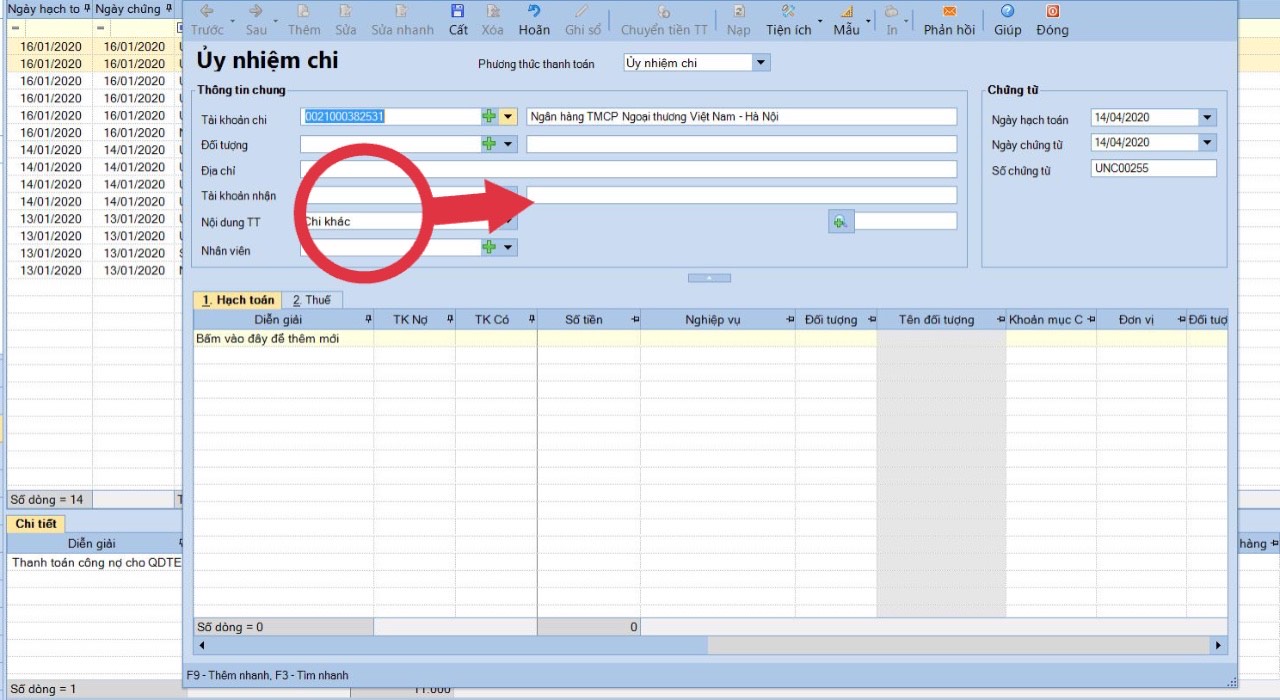Open the Ngày hạch toán date dropdown

(1207, 118)
